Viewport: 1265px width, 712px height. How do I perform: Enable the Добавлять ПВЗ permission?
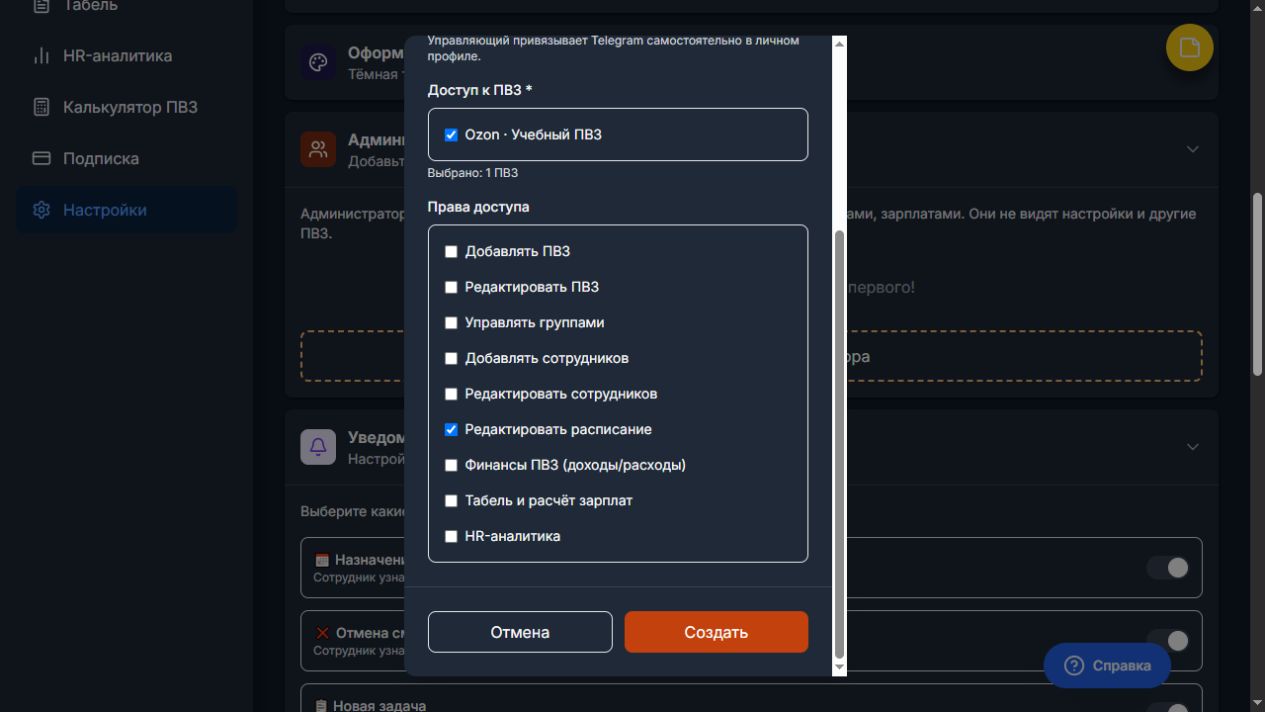tap(451, 252)
